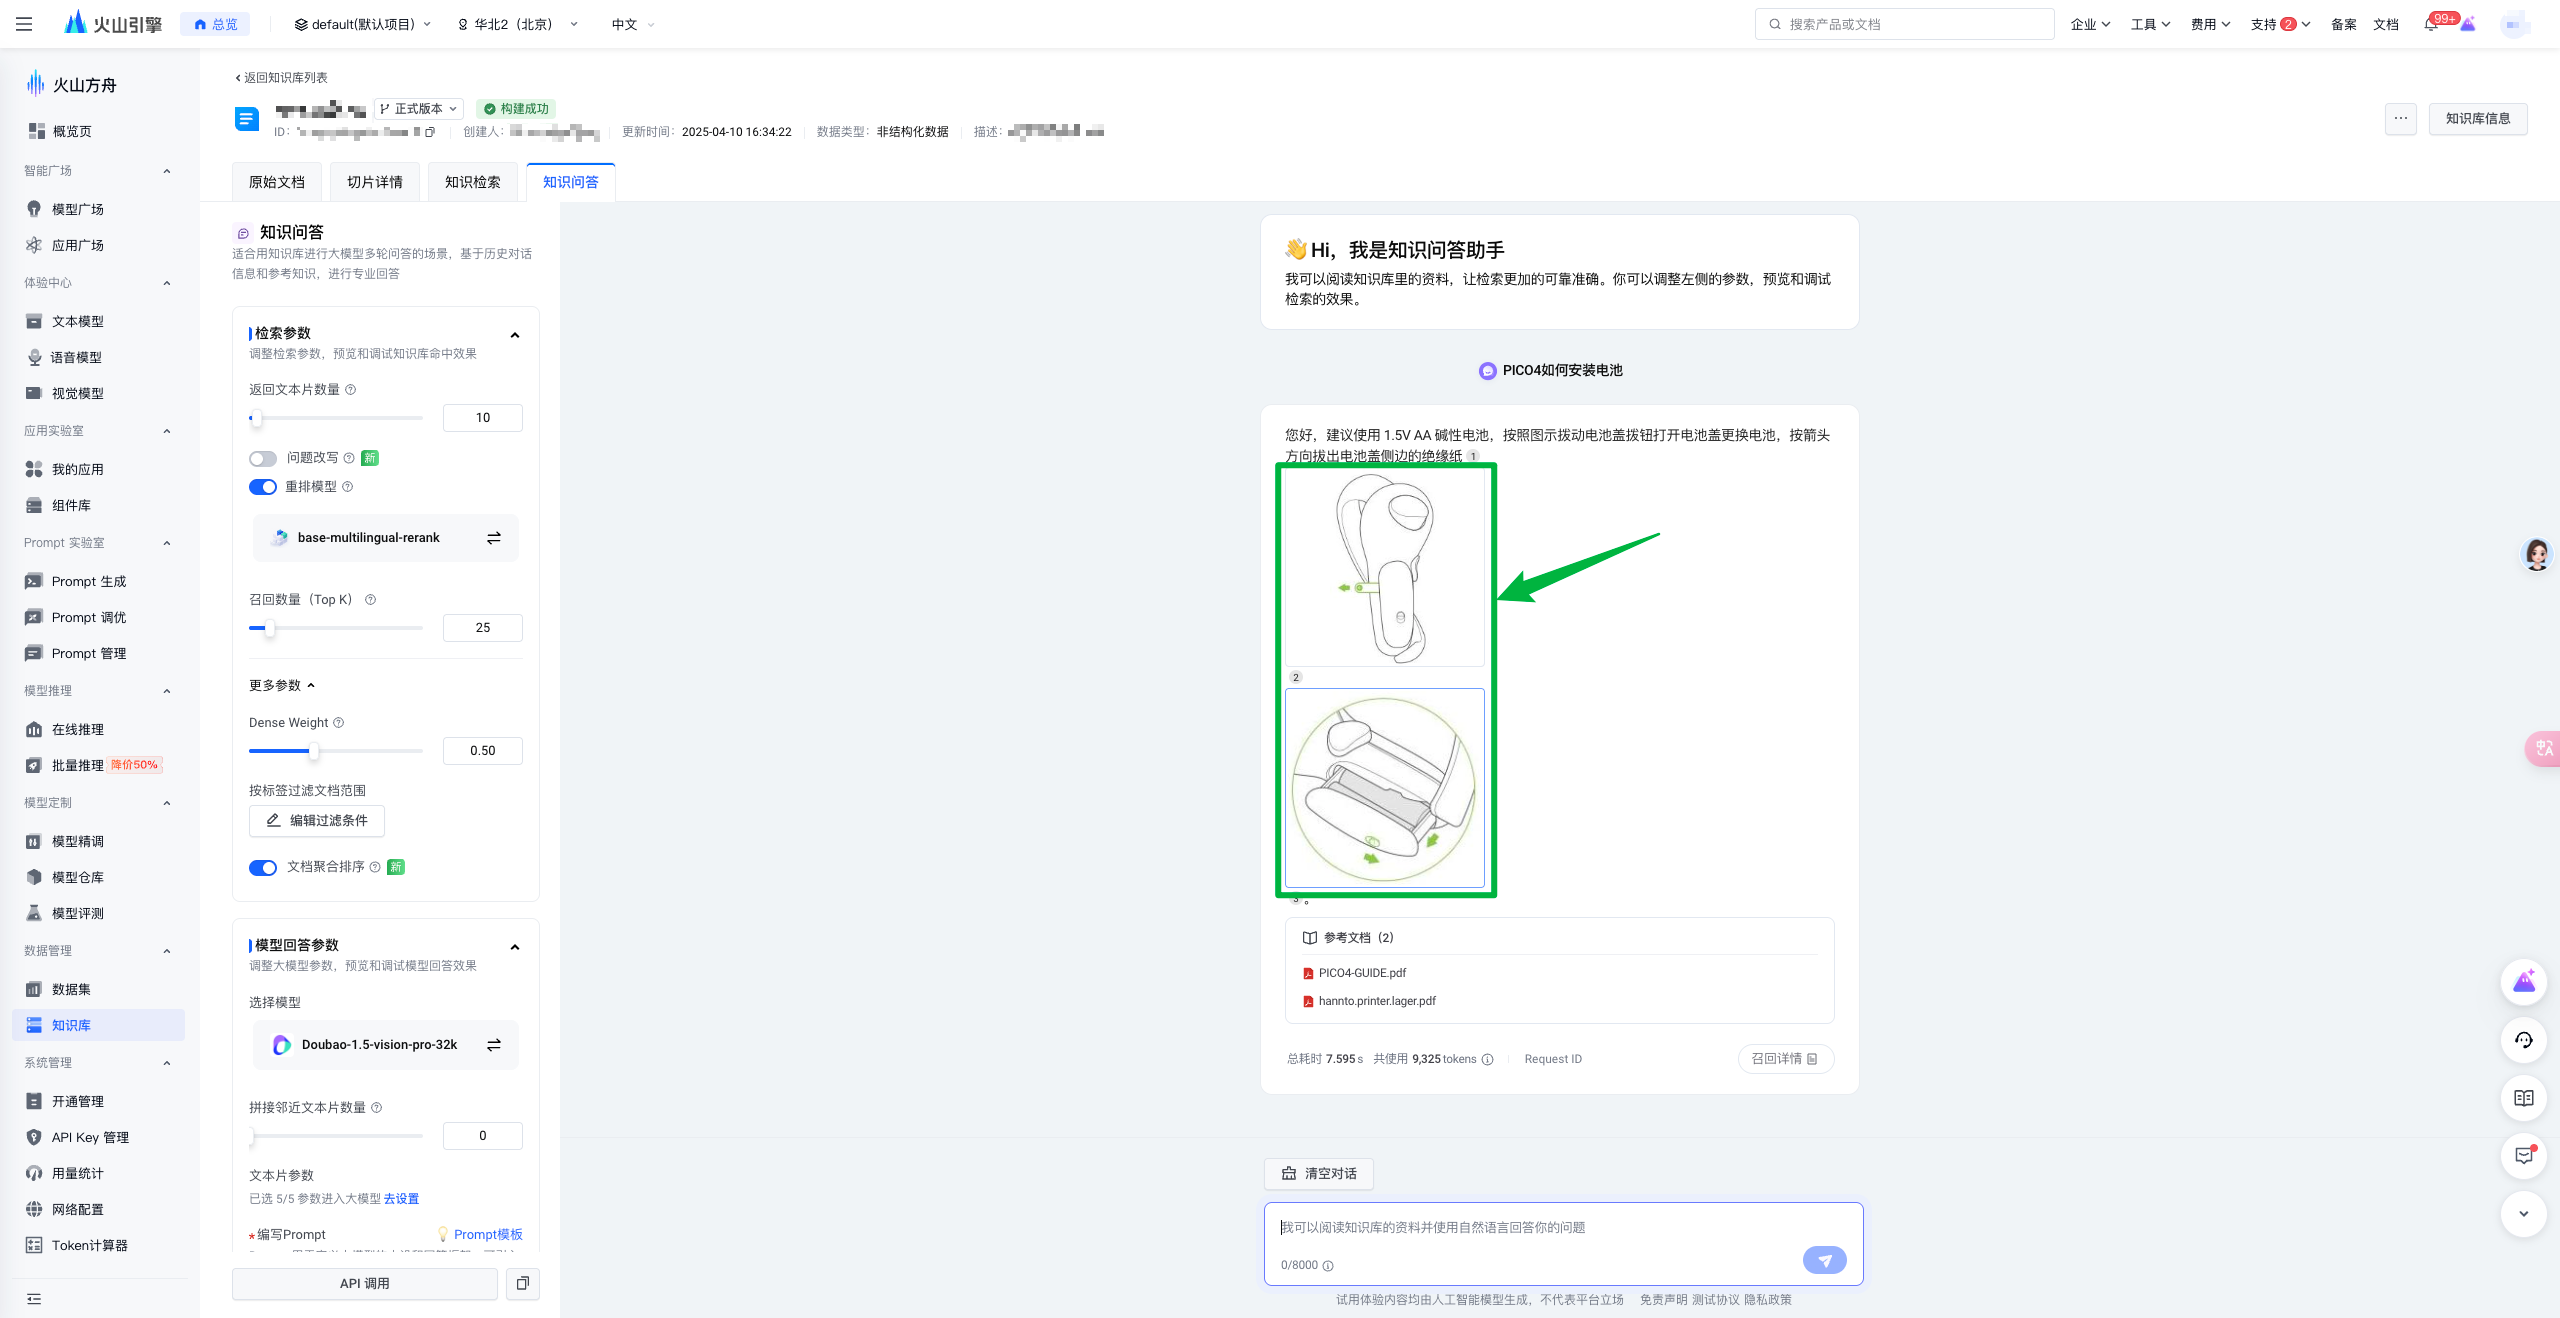Open the 华北2（北京）region dropdown
2560x1318 pixels.
517,24
